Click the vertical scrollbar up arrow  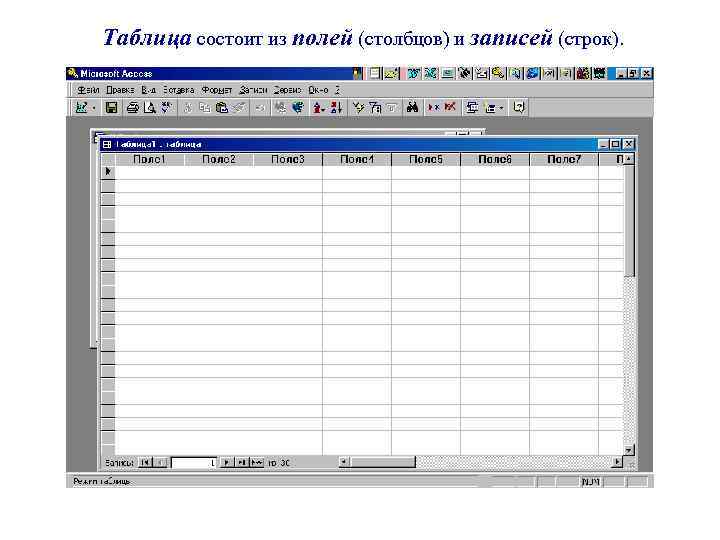click(629, 159)
